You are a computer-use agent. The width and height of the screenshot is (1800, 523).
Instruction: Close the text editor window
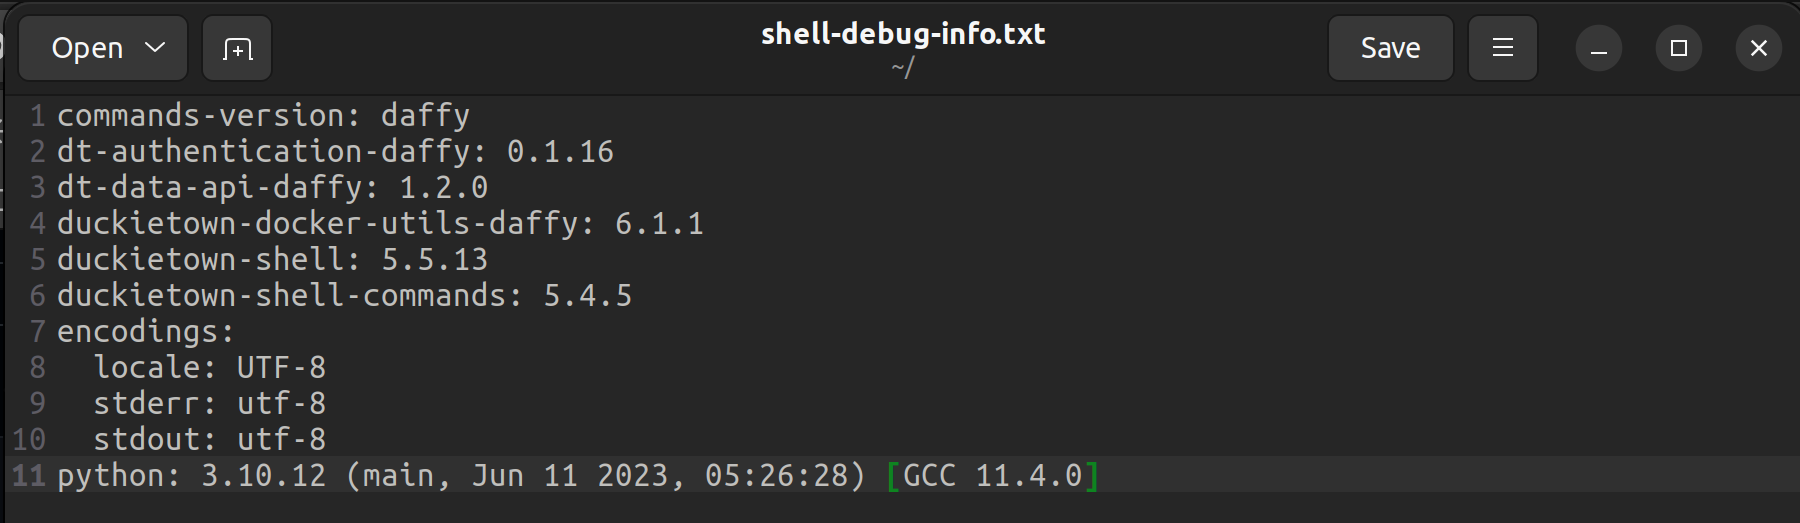[x=1759, y=48]
